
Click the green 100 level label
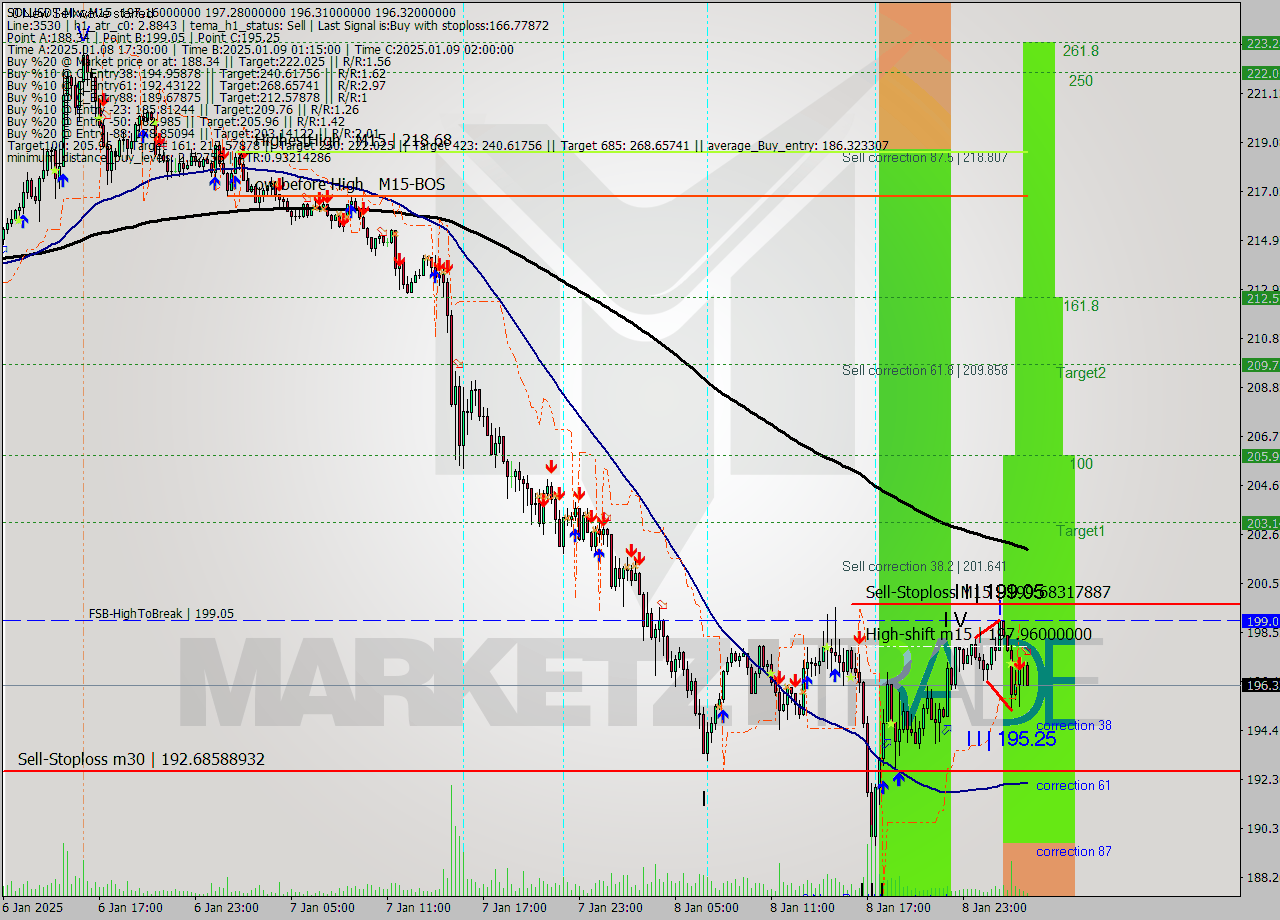(1081, 464)
